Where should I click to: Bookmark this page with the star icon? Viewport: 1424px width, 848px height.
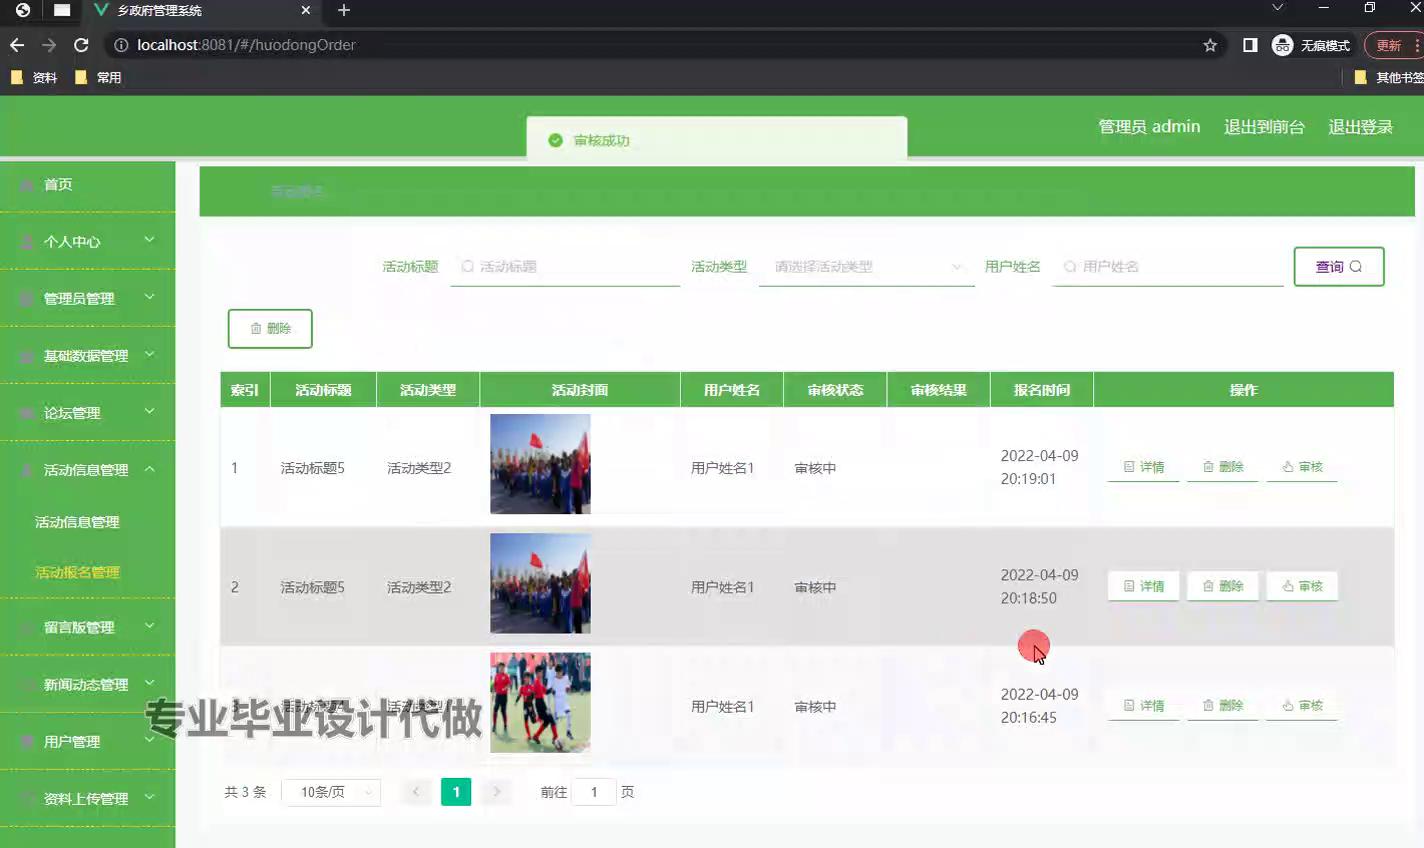pos(1210,45)
